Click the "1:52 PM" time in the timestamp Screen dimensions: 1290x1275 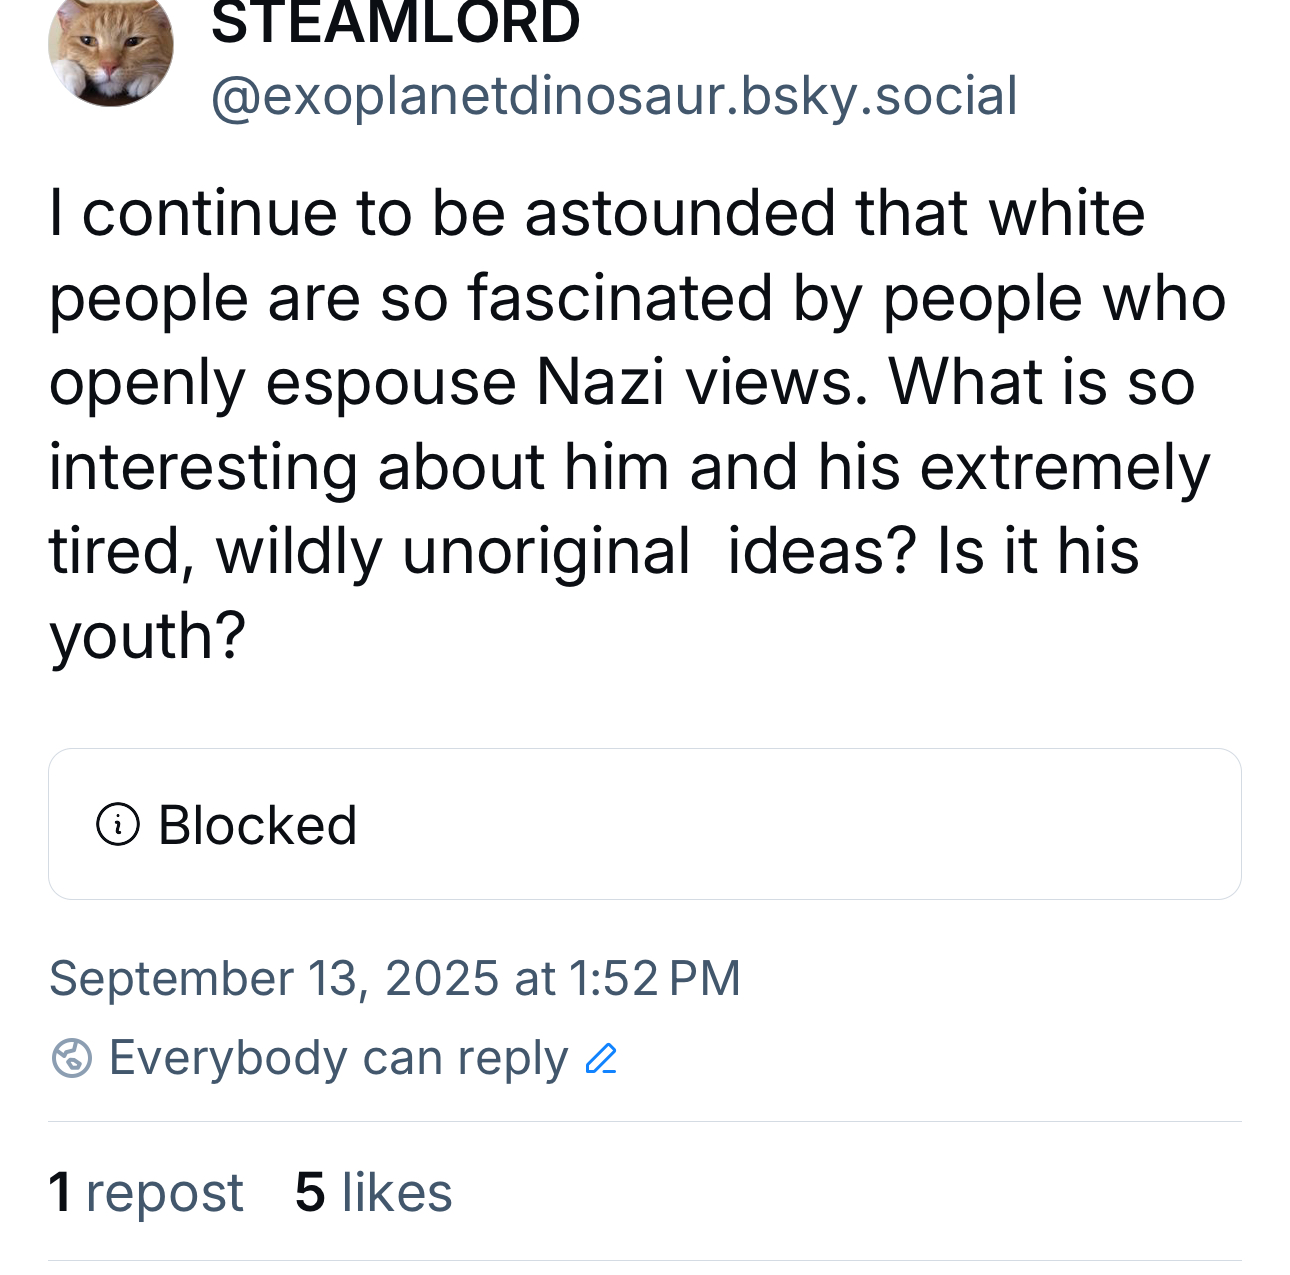[x=655, y=978]
